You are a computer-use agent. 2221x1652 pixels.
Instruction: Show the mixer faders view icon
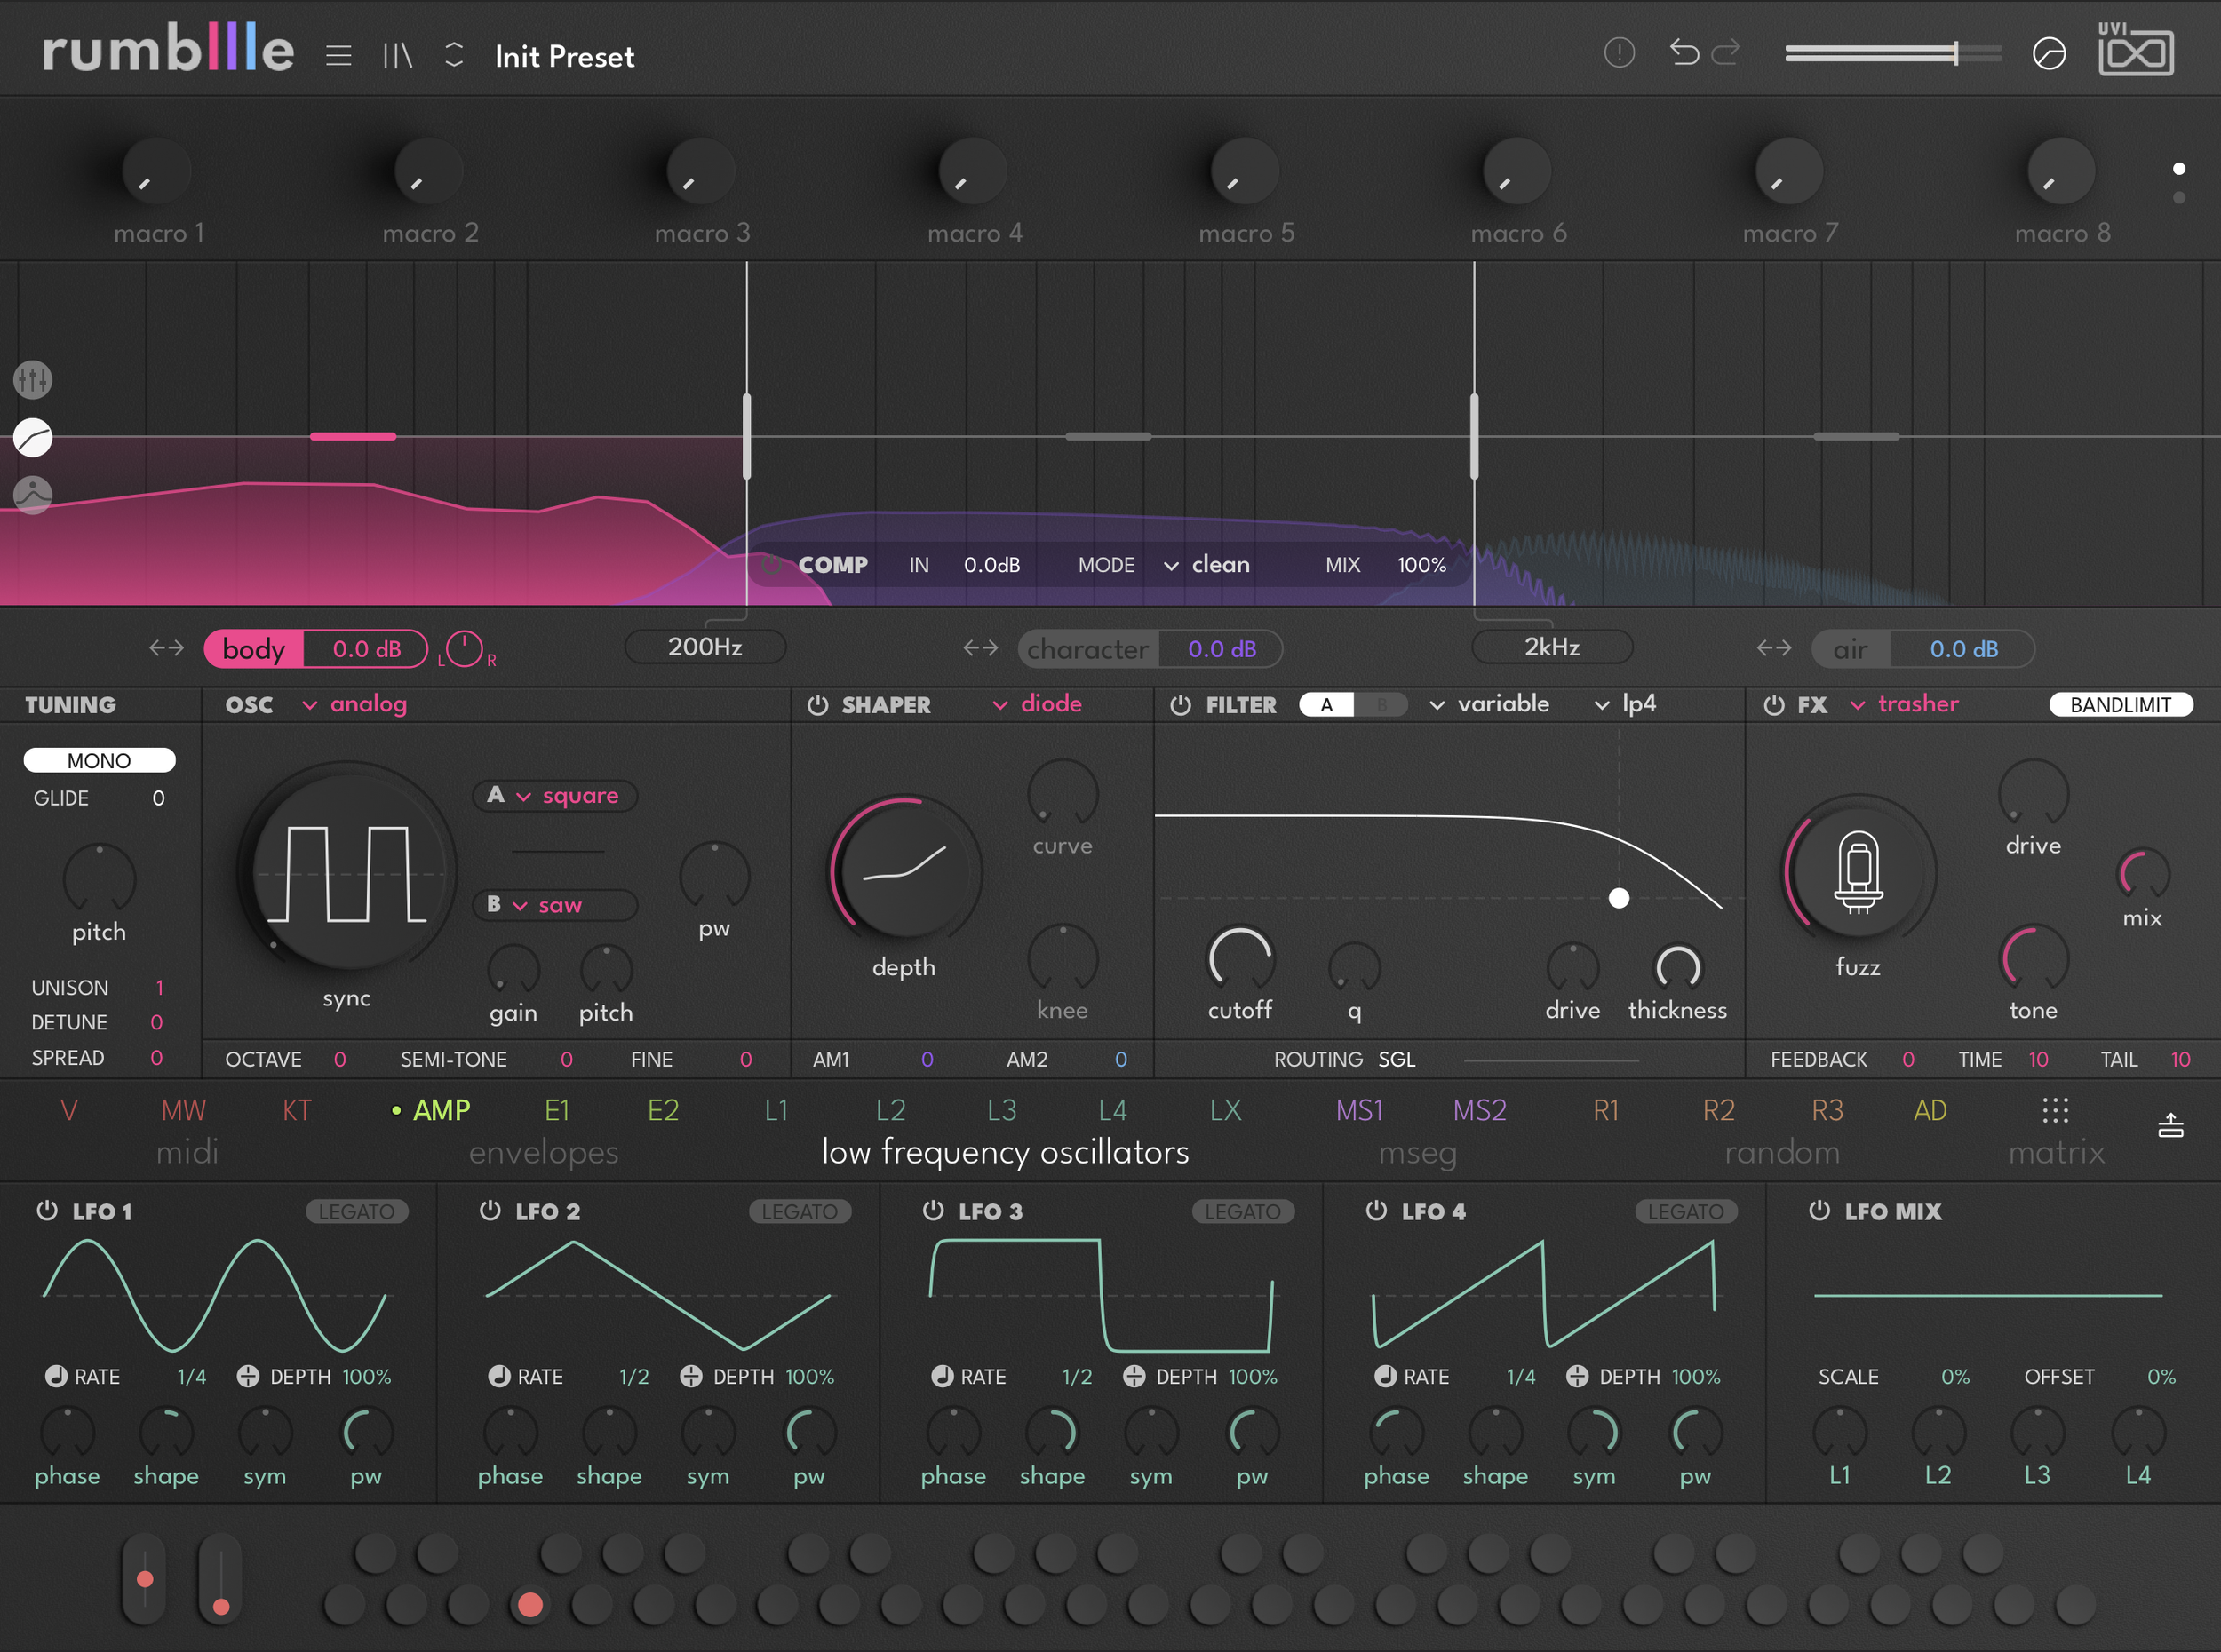point(33,380)
